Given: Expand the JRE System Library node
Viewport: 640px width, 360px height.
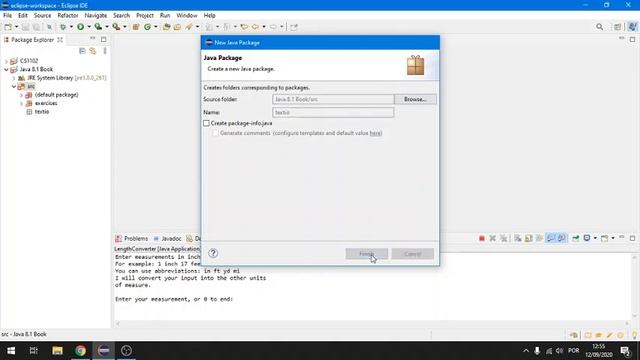Looking at the screenshot, I should (x=13, y=78).
